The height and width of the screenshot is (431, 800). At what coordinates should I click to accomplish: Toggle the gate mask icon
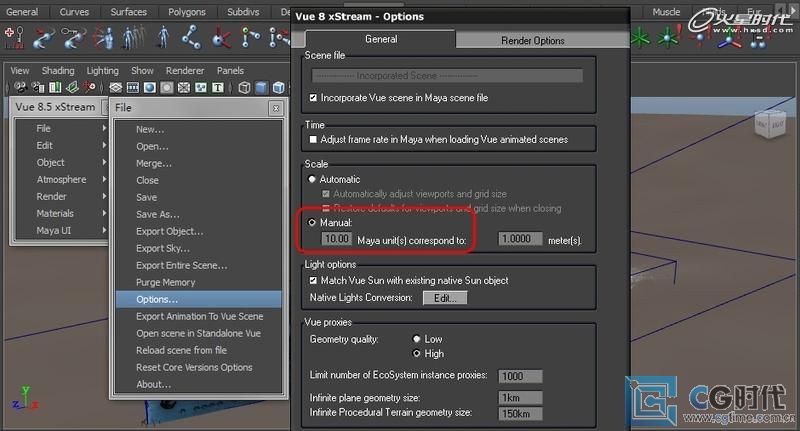(x=167, y=88)
